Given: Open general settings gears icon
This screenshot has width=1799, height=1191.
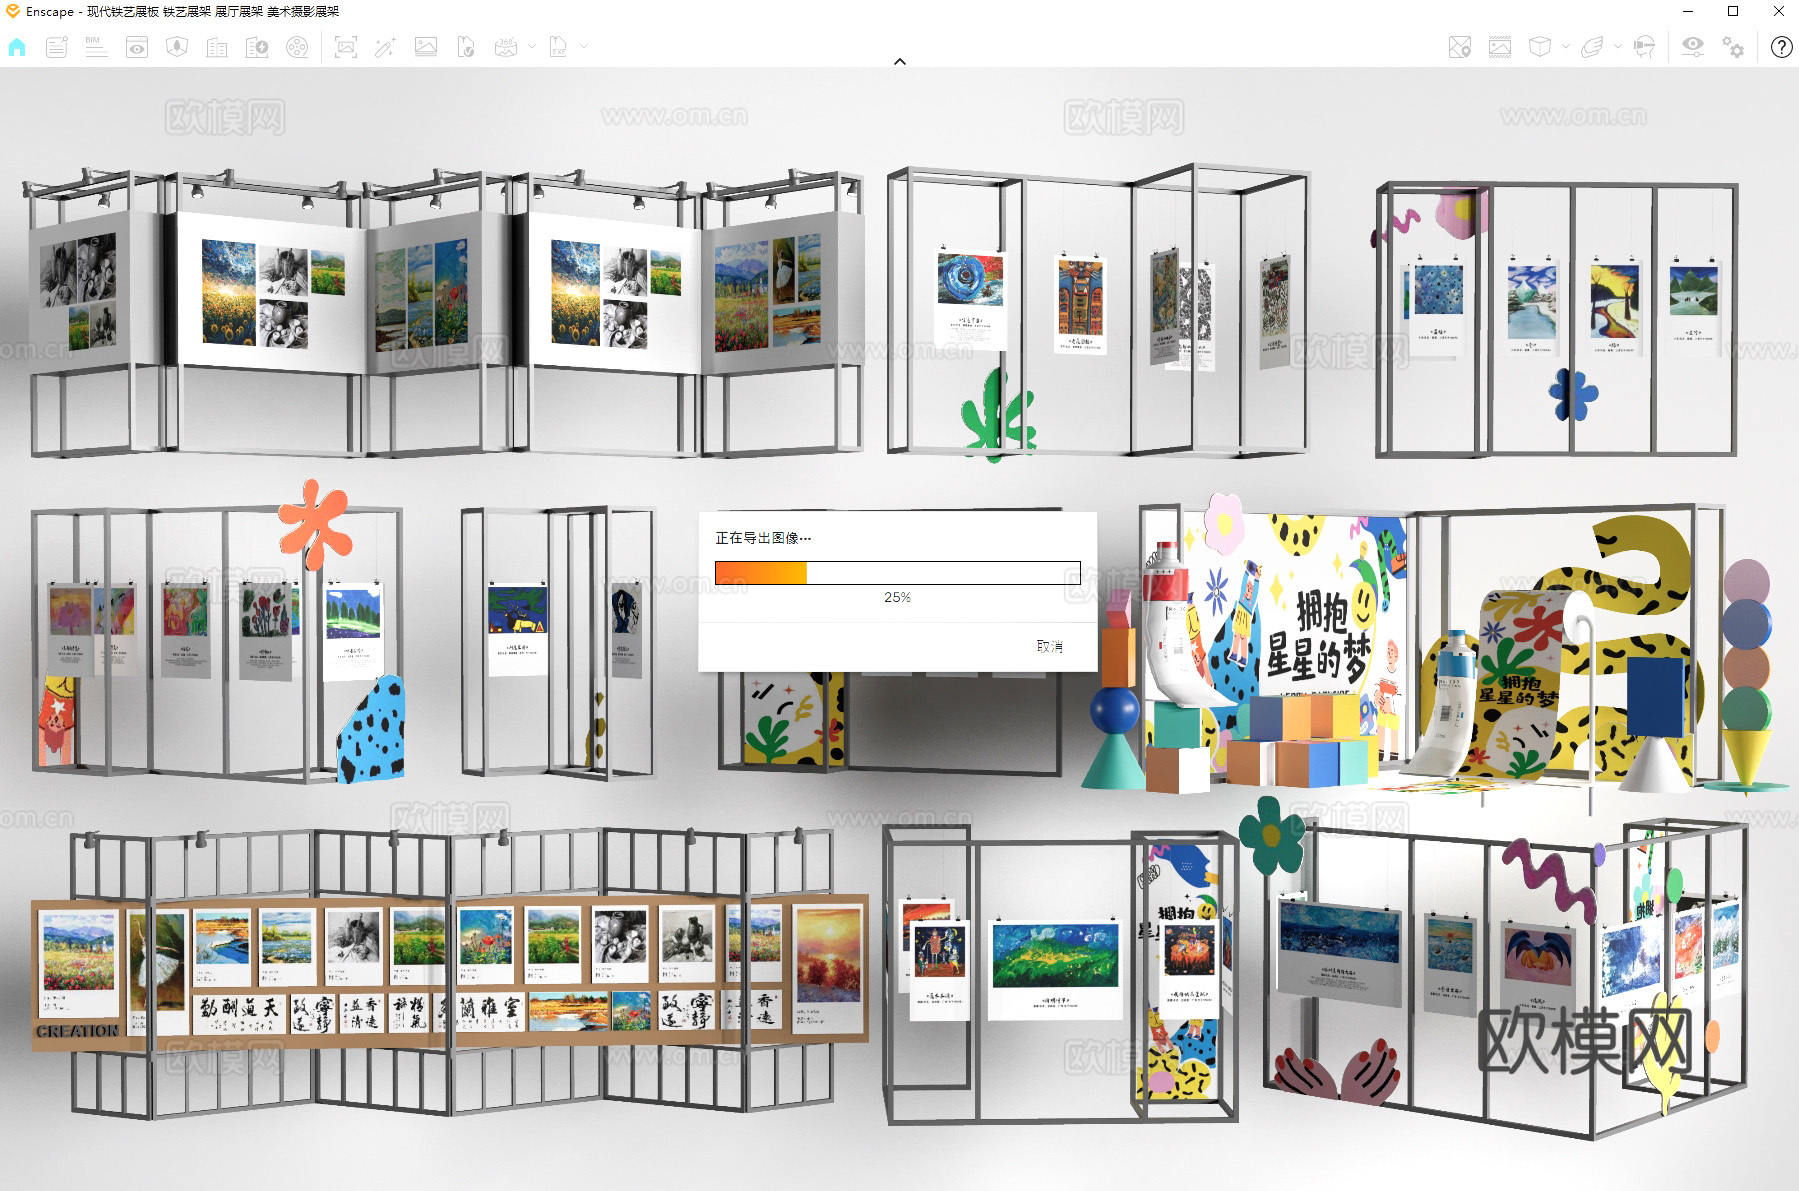Looking at the screenshot, I should point(1733,47).
